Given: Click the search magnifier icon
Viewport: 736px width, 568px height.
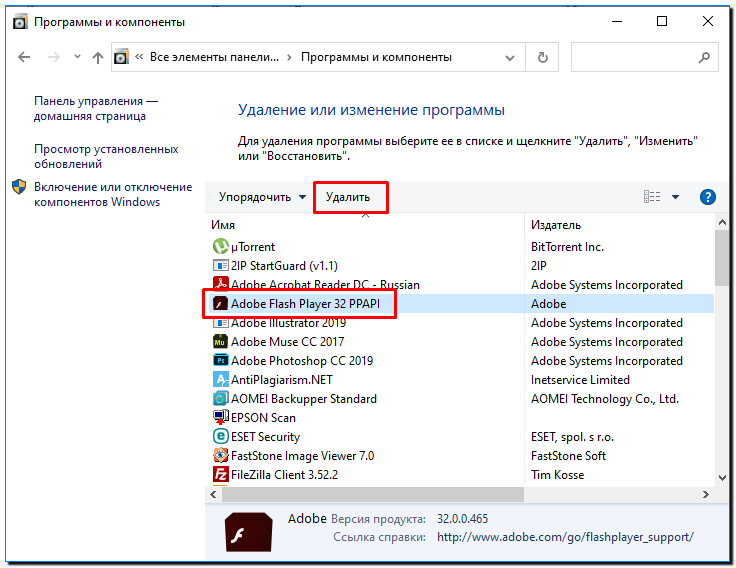Looking at the screenshot, I should (704, 57).
